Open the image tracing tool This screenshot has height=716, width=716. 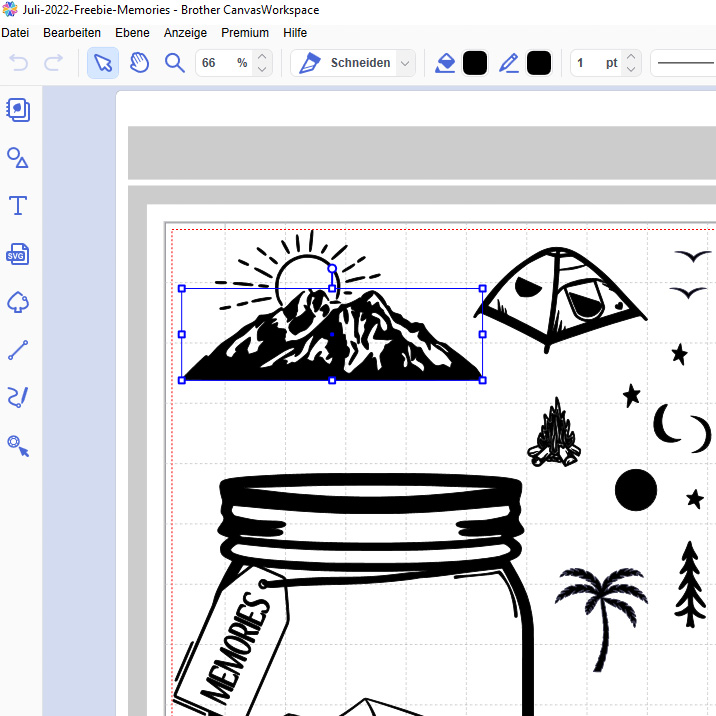tap(18, 445)
